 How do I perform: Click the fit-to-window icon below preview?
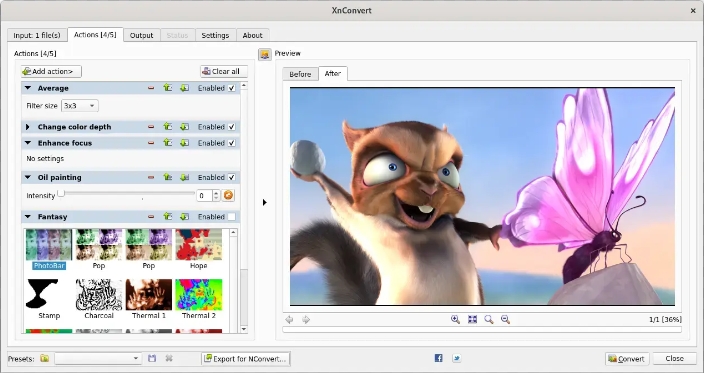(472, 319)
